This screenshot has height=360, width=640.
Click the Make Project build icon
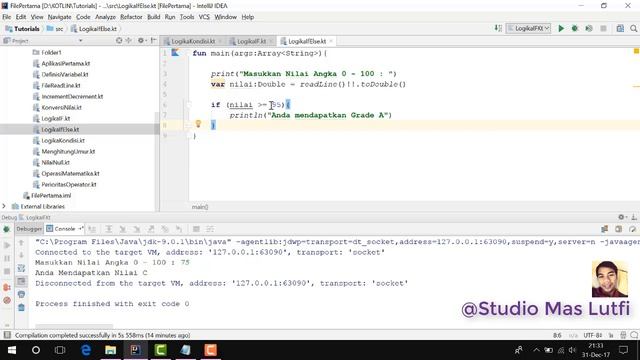(x=498, y=28)
